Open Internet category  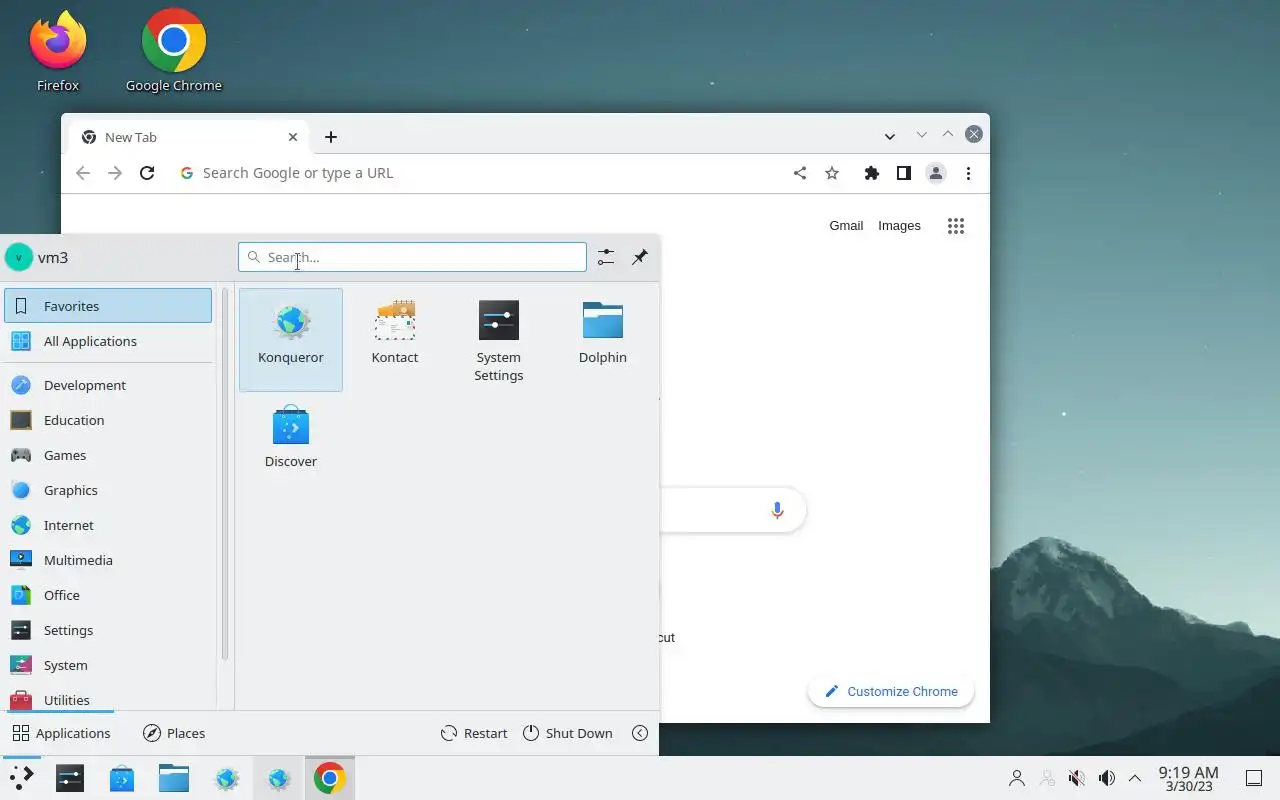108,525
